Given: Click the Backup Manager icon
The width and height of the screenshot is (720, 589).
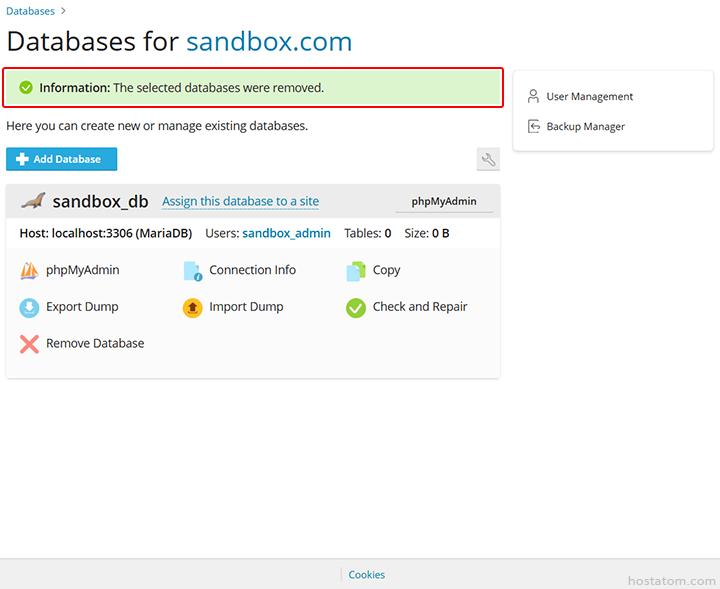Looking at the screenshot, I should pyautogui.click(x=533, y=127).
